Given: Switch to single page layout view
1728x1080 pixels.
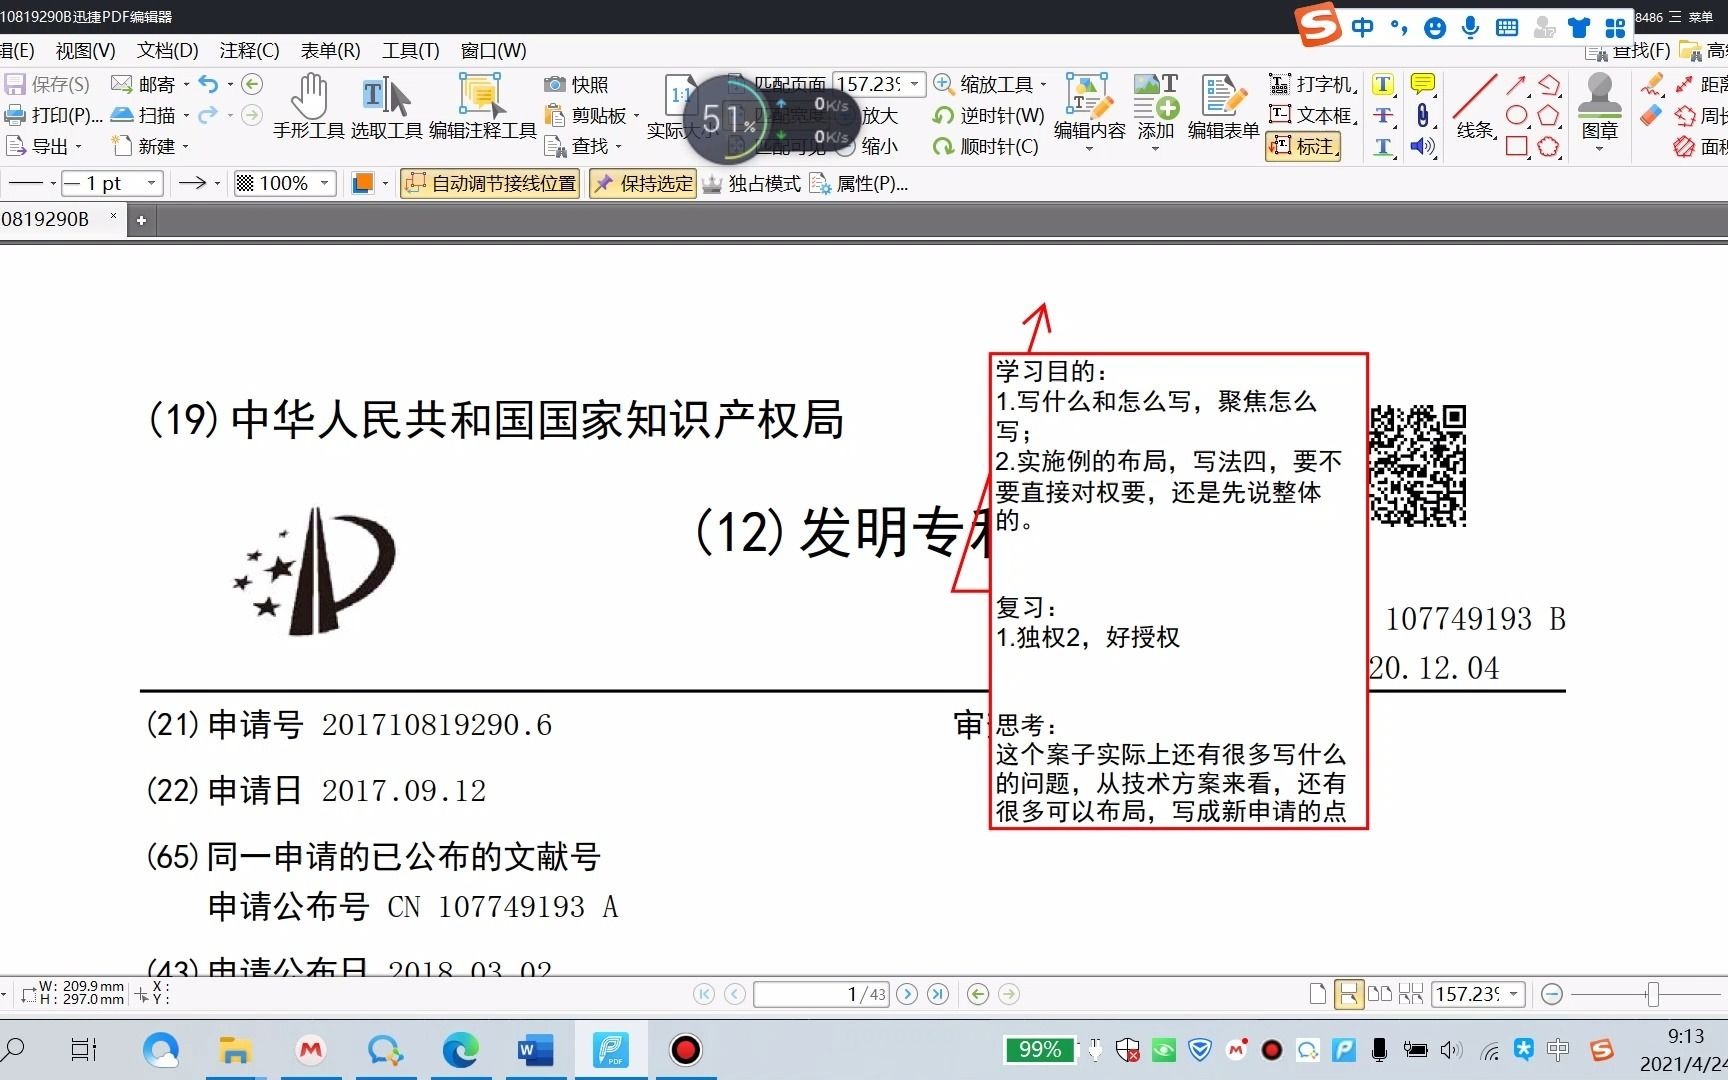Looking at the screenshot, I should point(1318,994).
